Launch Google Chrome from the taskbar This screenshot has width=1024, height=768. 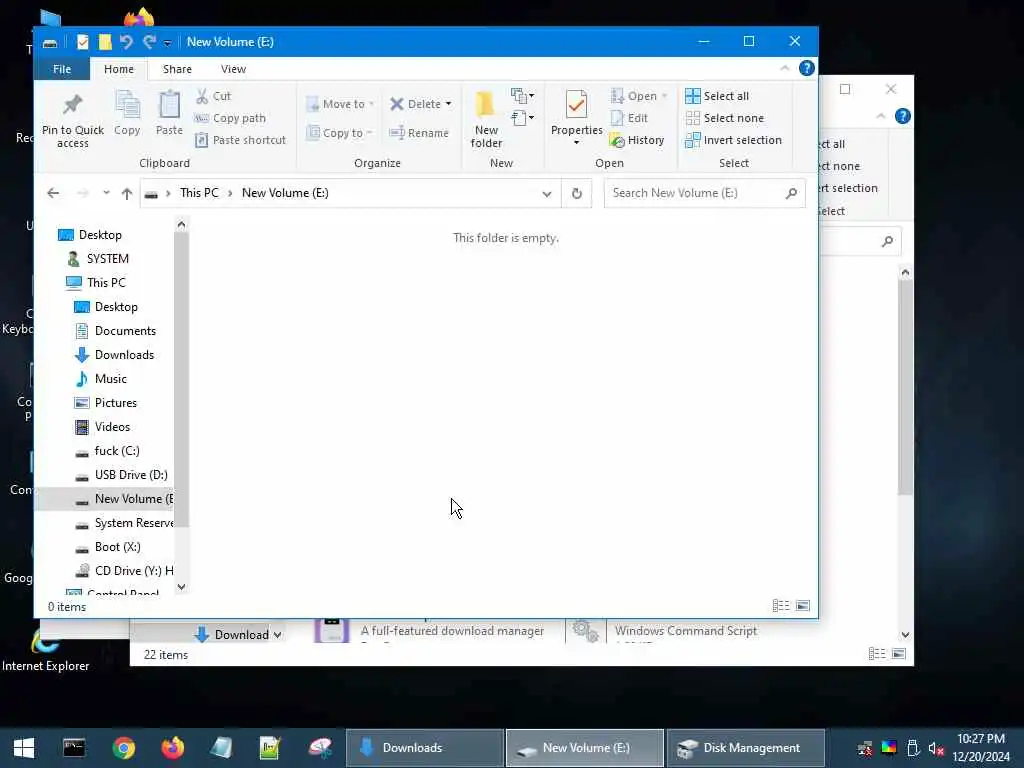[123, 748]
